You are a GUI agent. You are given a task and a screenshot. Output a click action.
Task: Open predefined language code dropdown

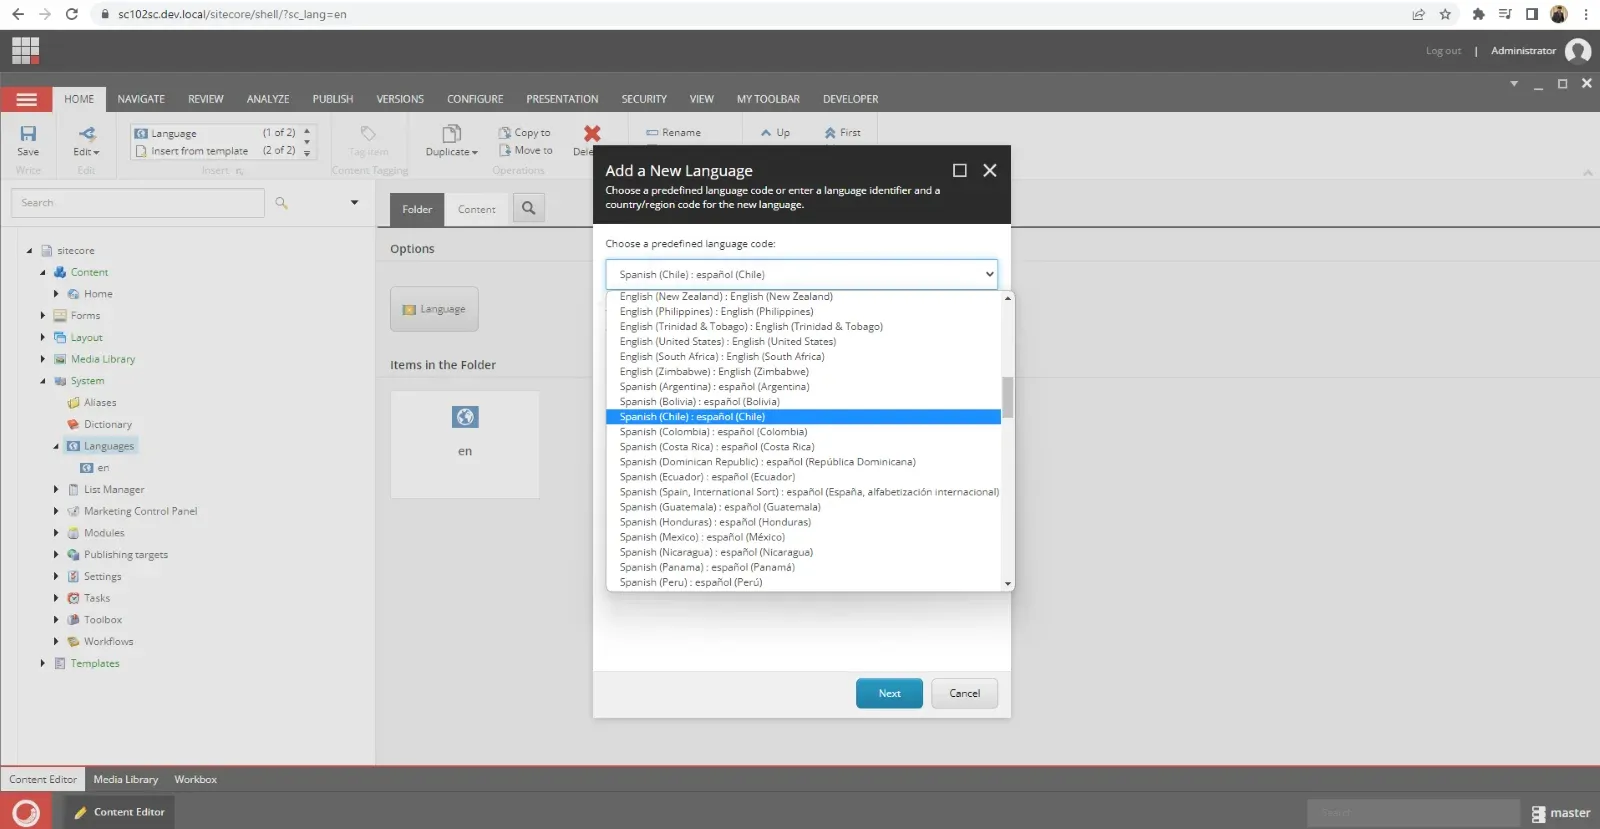[801, 274]
